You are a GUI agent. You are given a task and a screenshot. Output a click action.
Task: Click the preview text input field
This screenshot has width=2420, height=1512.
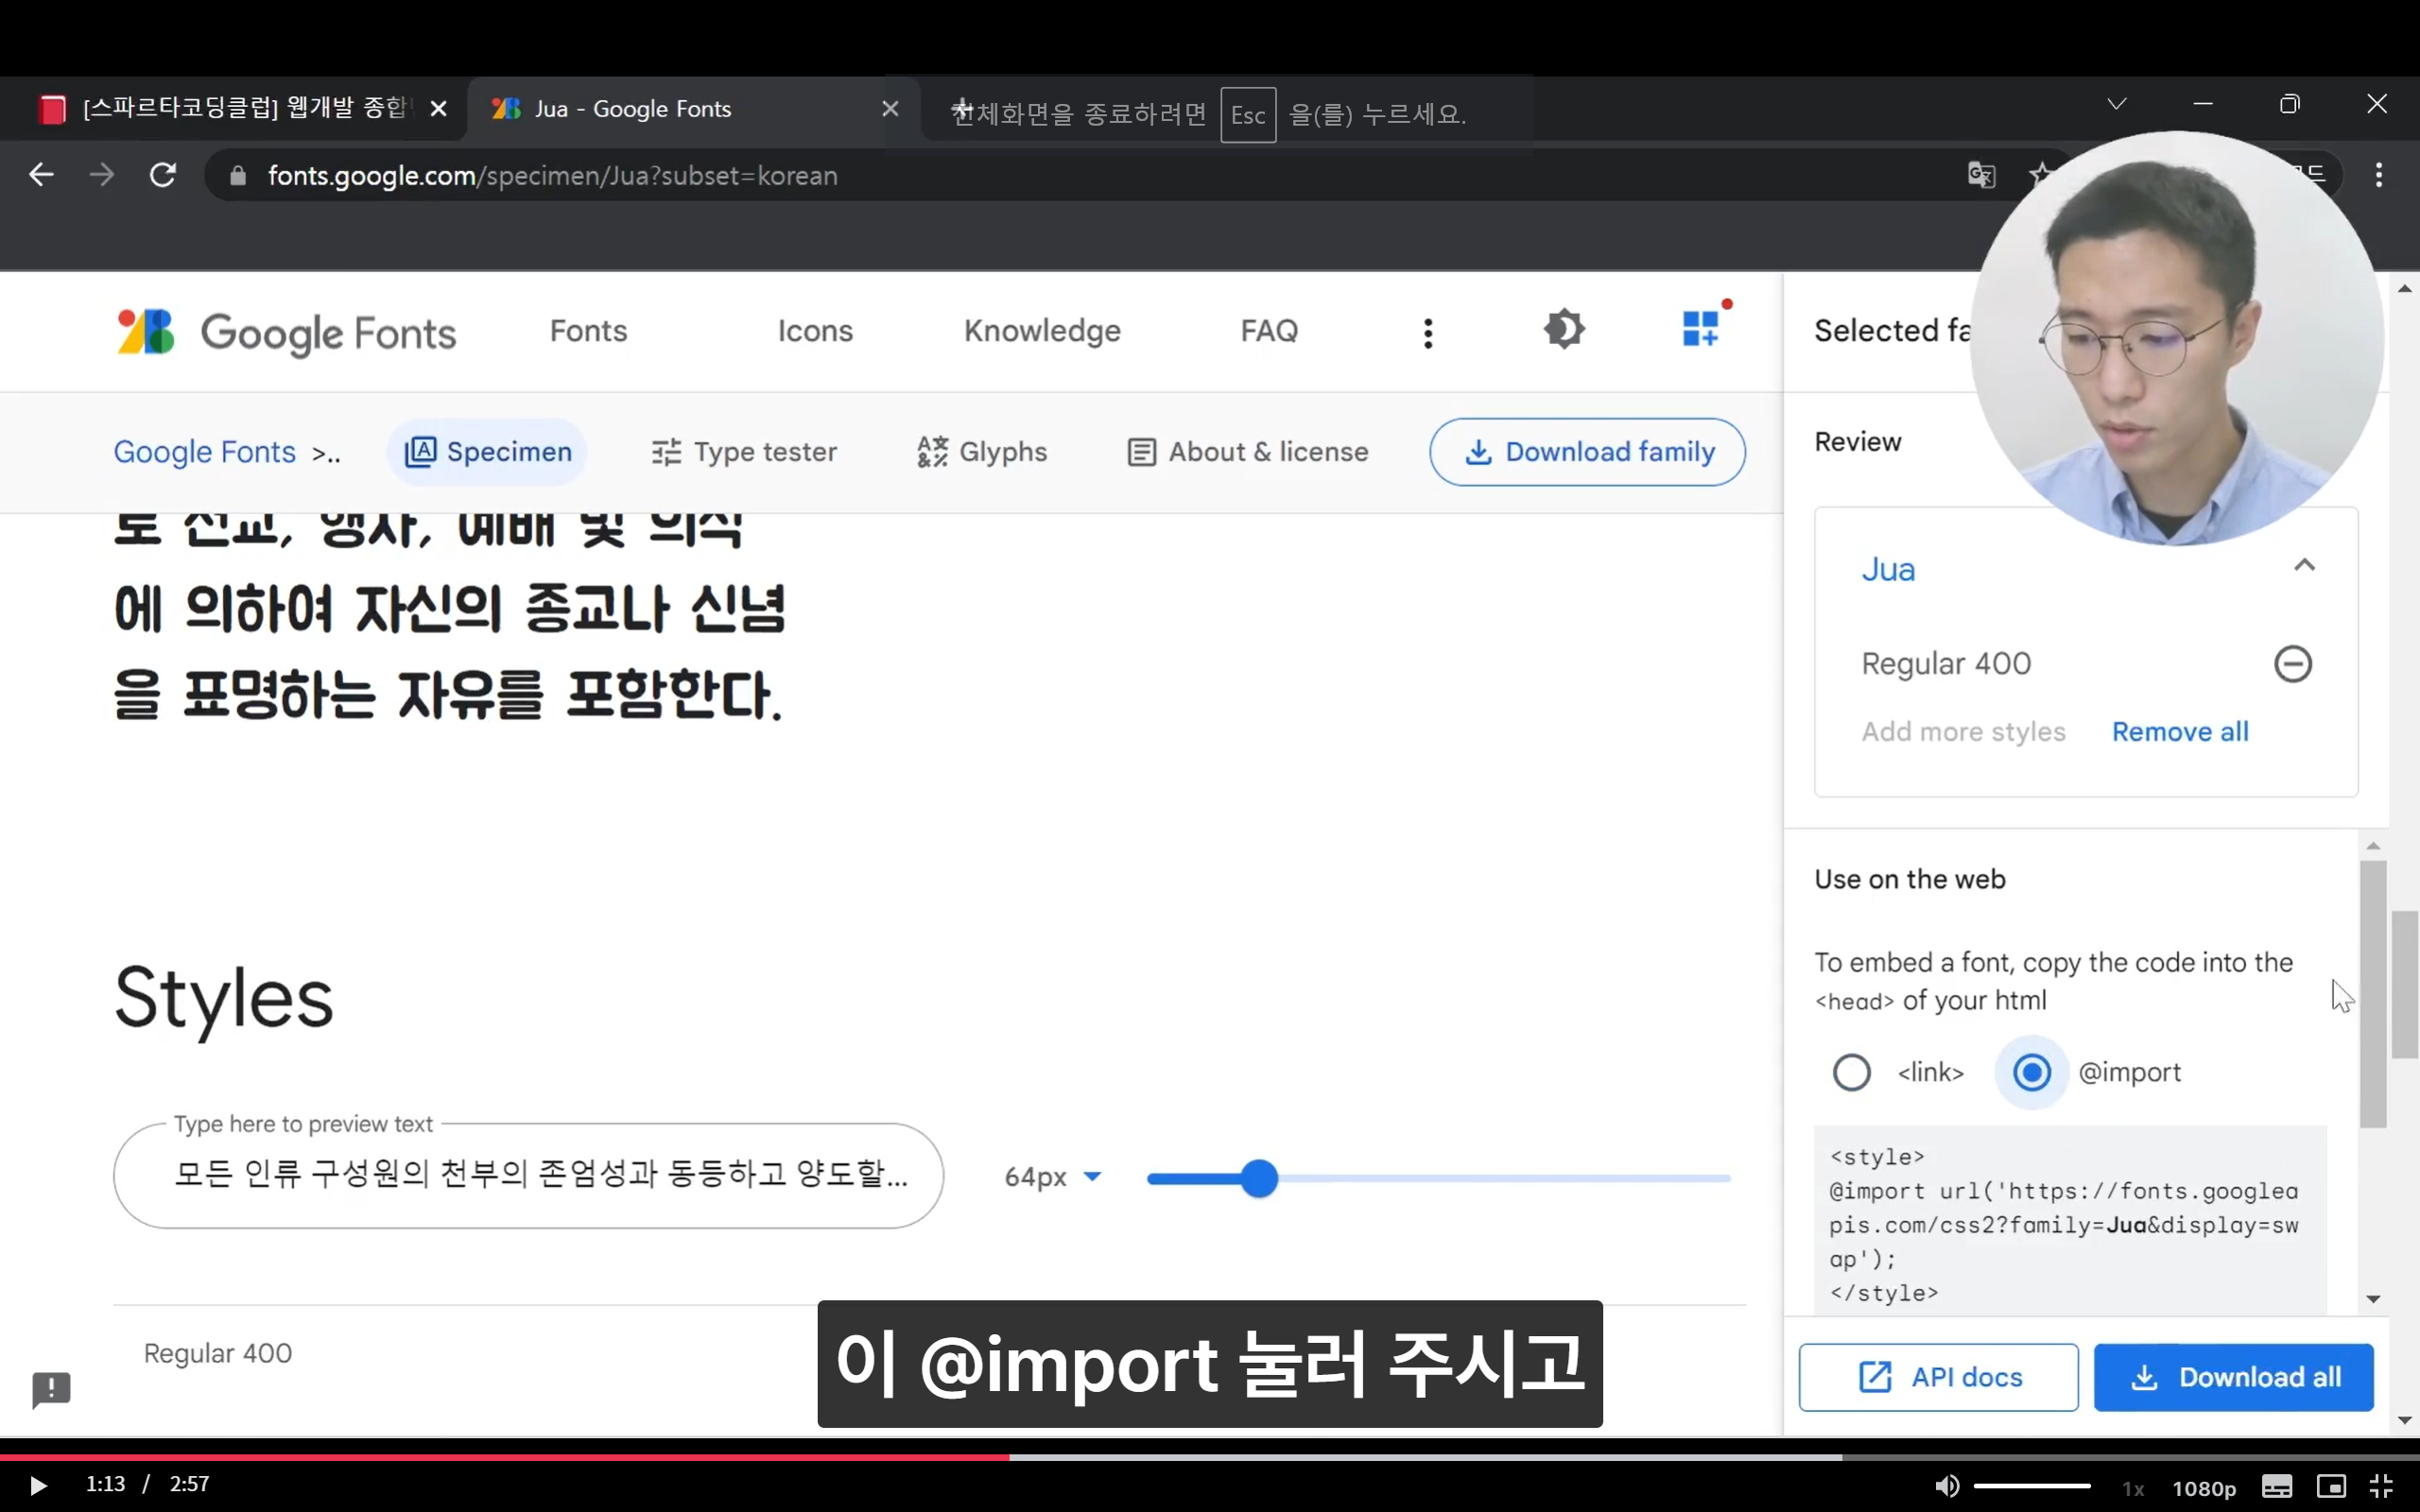(x=528, y=1175)
